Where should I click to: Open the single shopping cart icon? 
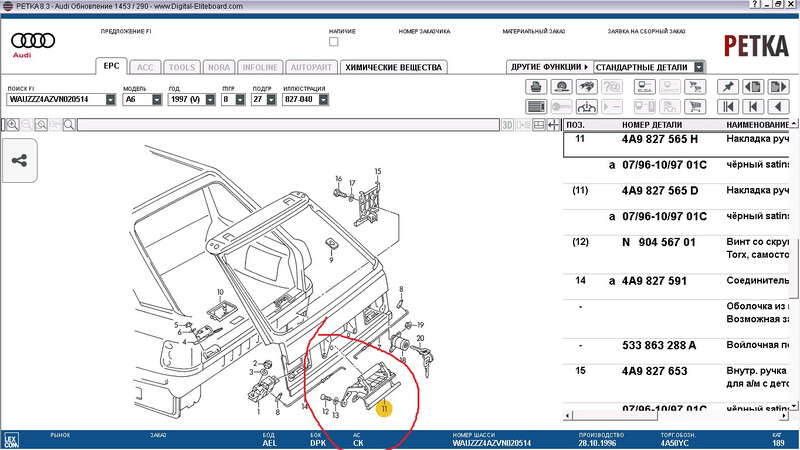tap(695, 107)
